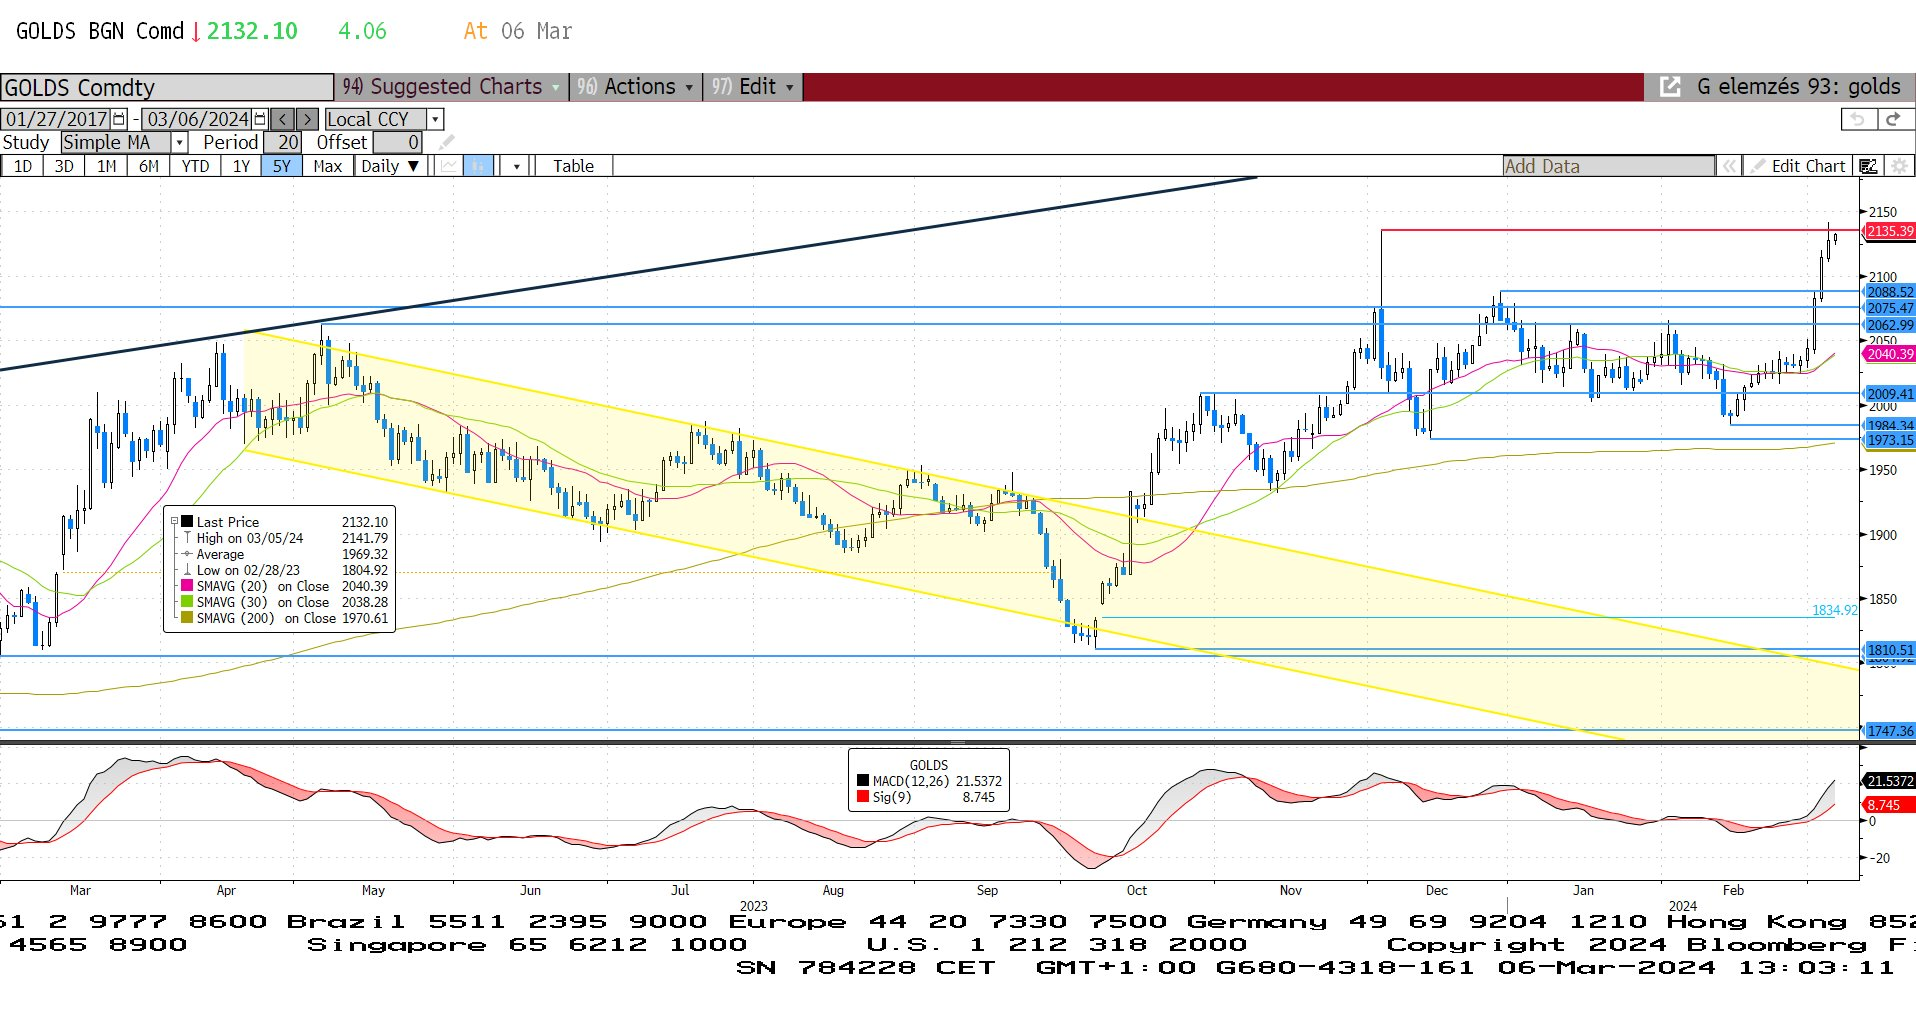
Task: Click the start date field 01/27/2017
Action: (56, 119)
